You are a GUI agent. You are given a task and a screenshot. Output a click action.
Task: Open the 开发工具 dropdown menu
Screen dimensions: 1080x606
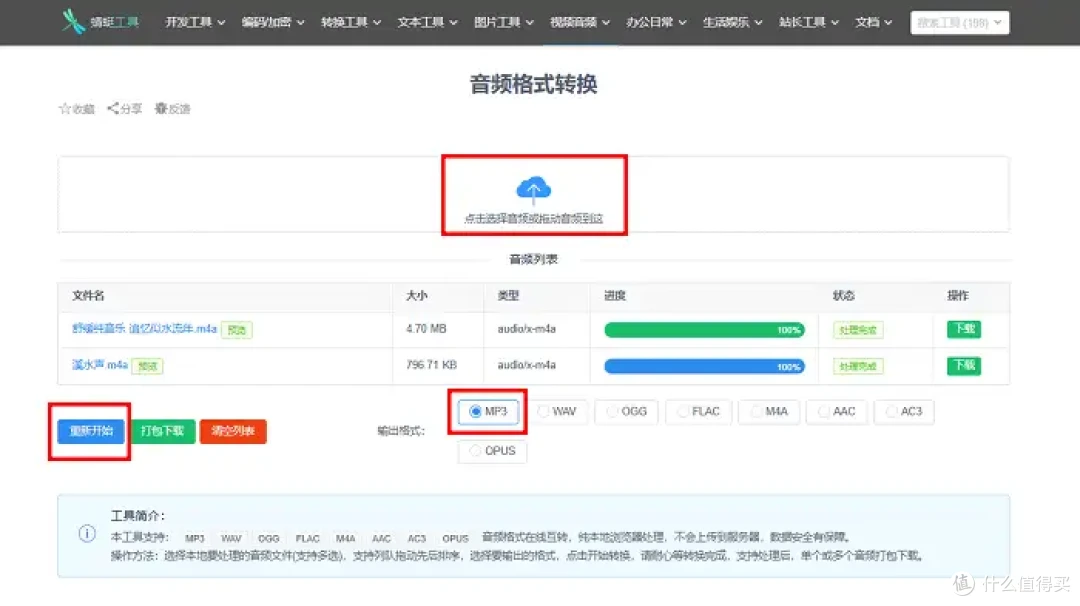click(x=195, y=22)
